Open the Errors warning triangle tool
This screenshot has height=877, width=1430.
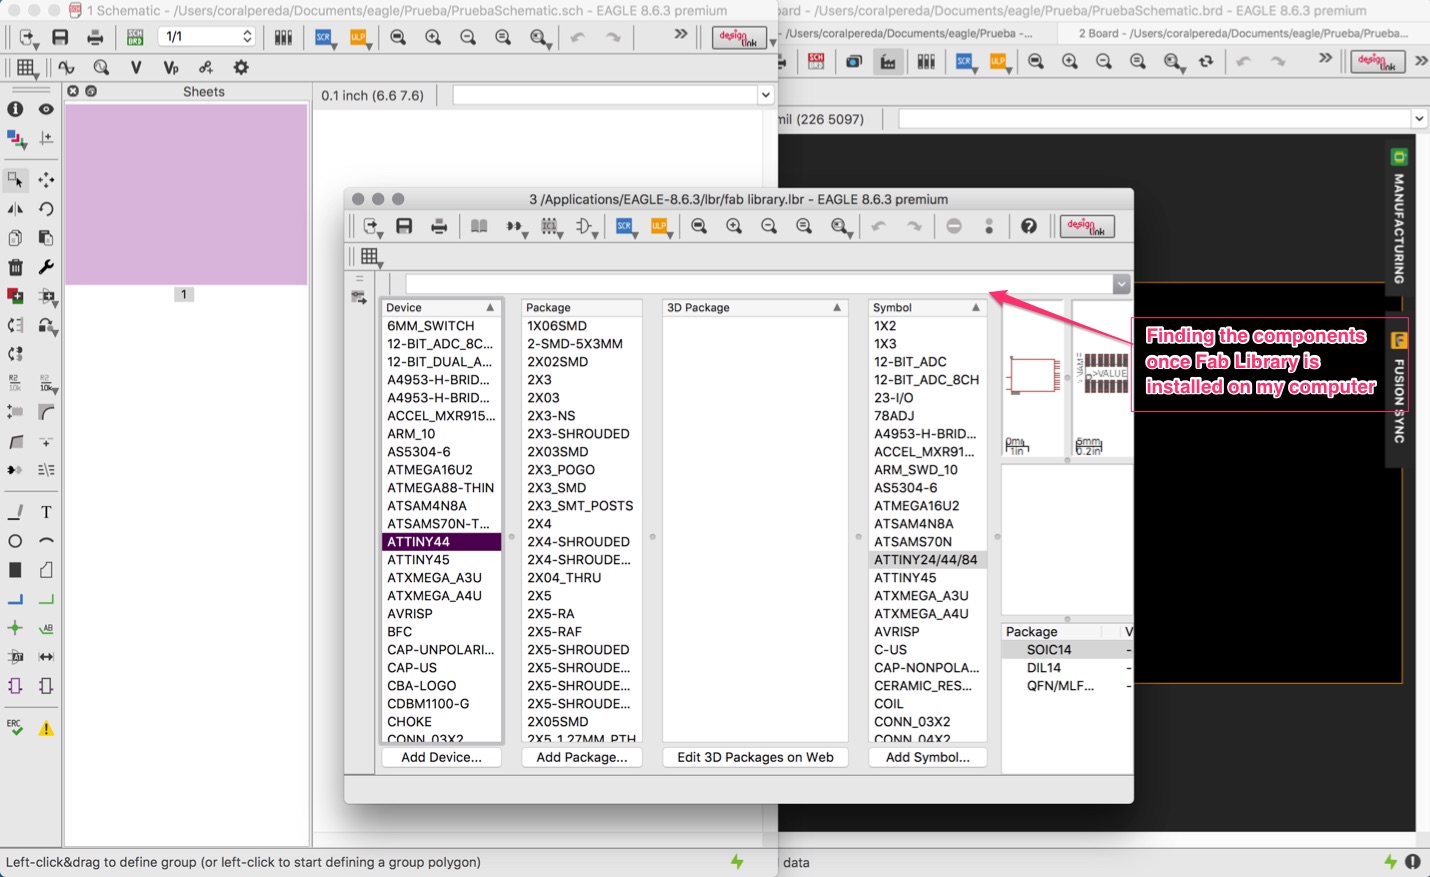[46, 728]
